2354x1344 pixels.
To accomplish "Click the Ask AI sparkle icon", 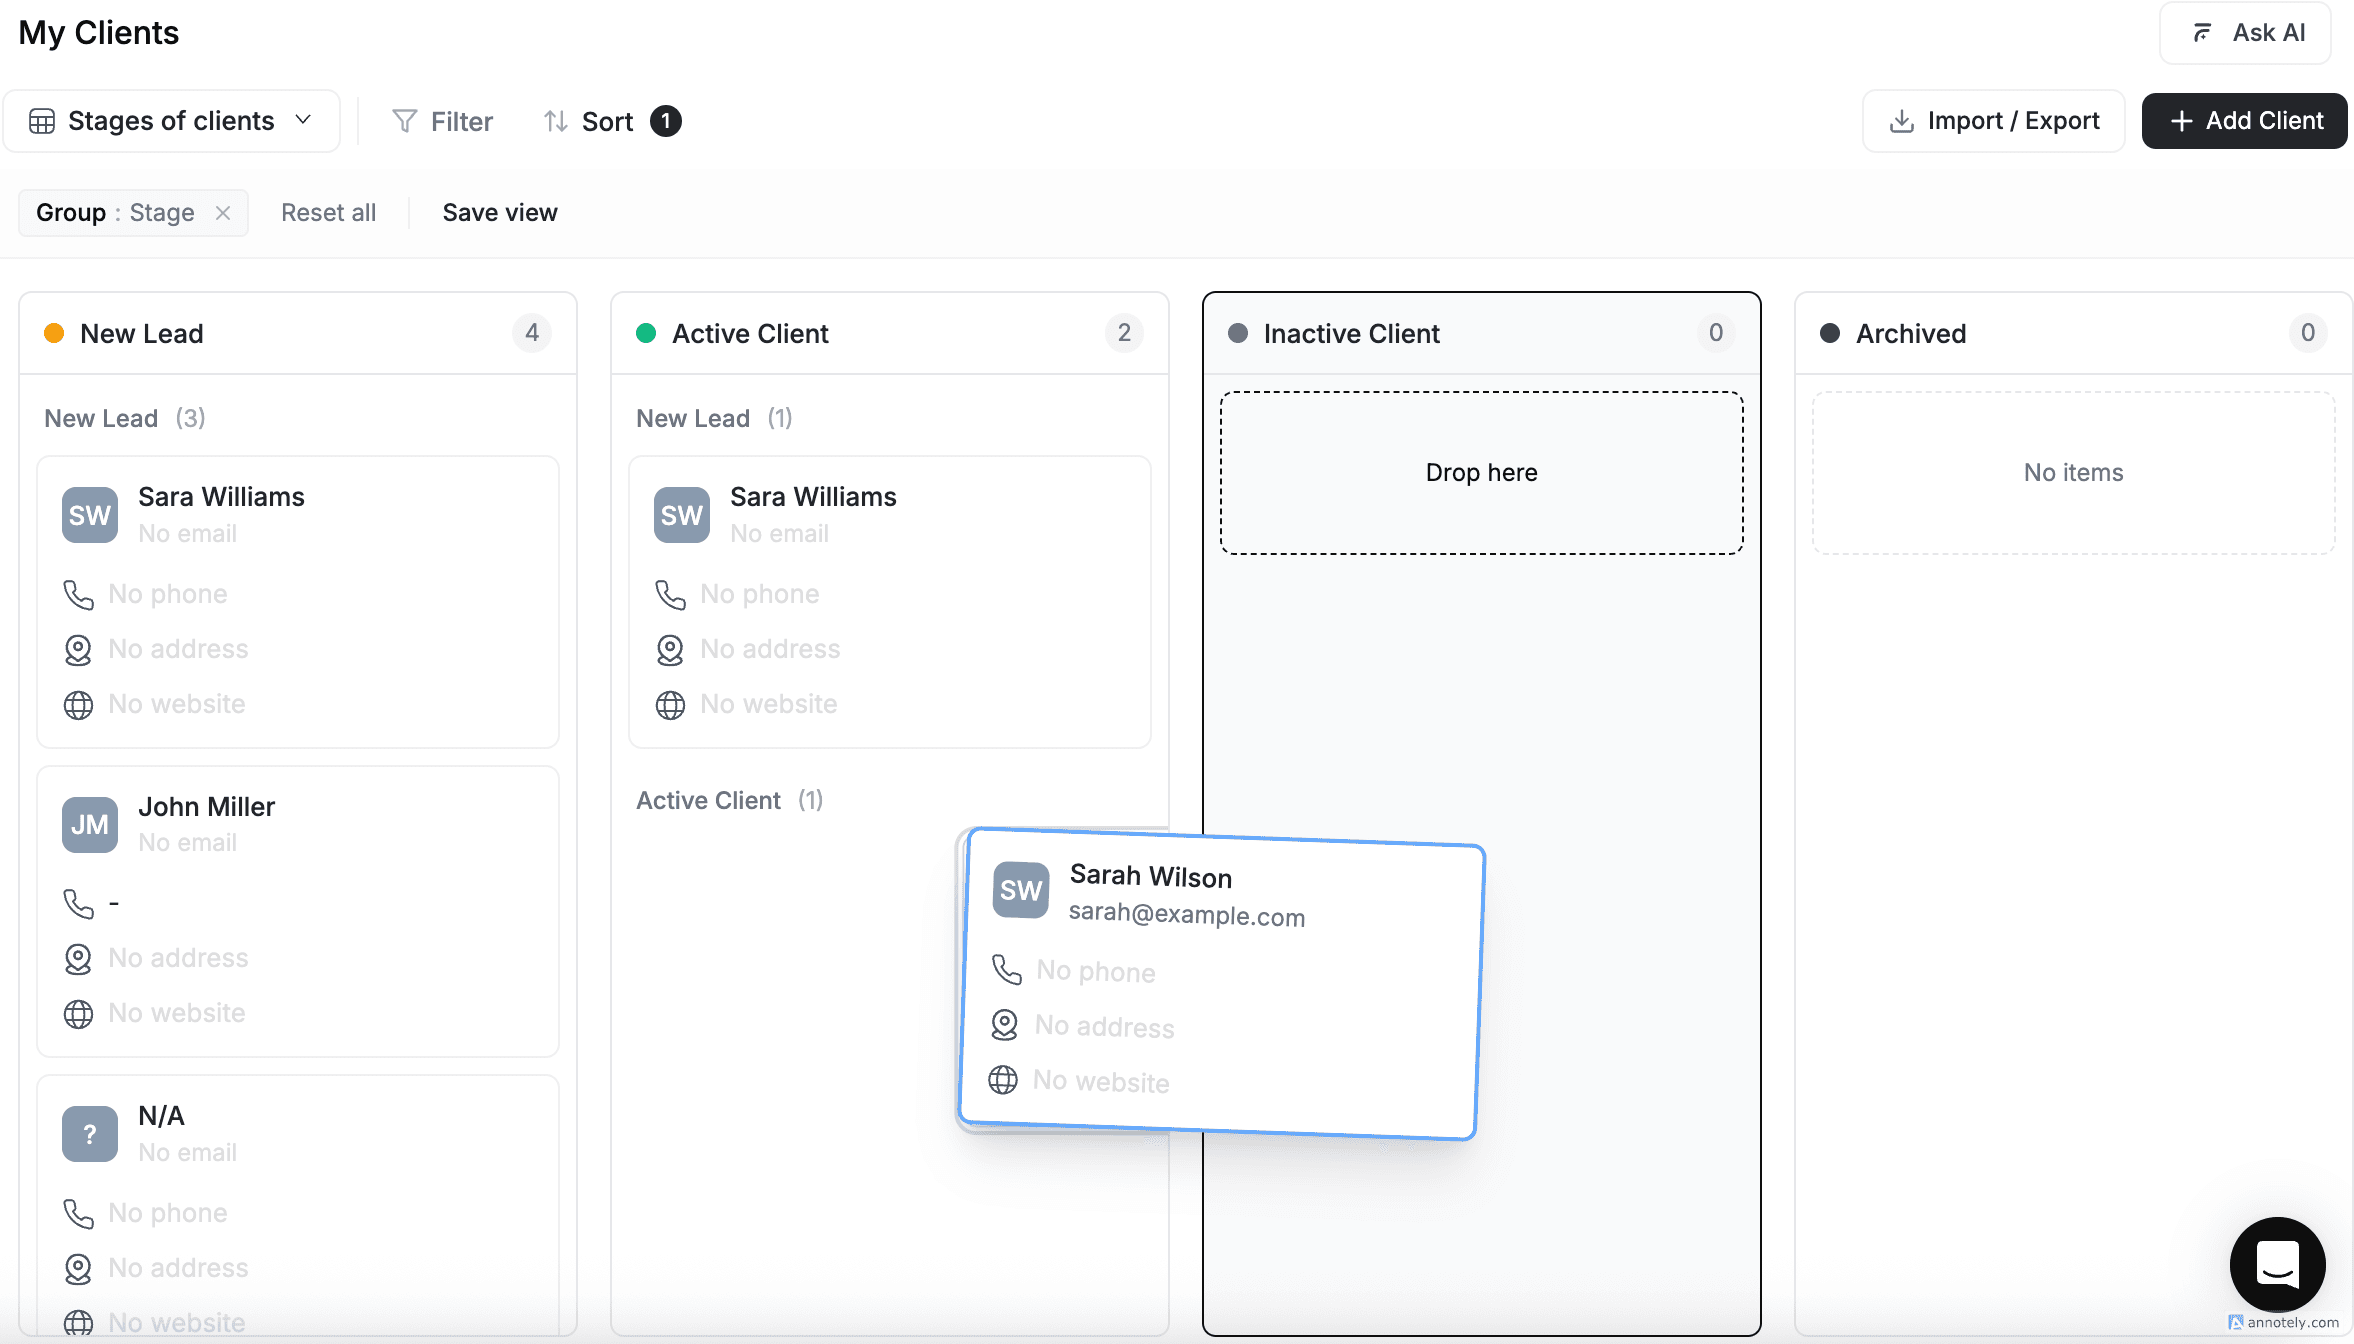I will click(x=2202, y=32).
